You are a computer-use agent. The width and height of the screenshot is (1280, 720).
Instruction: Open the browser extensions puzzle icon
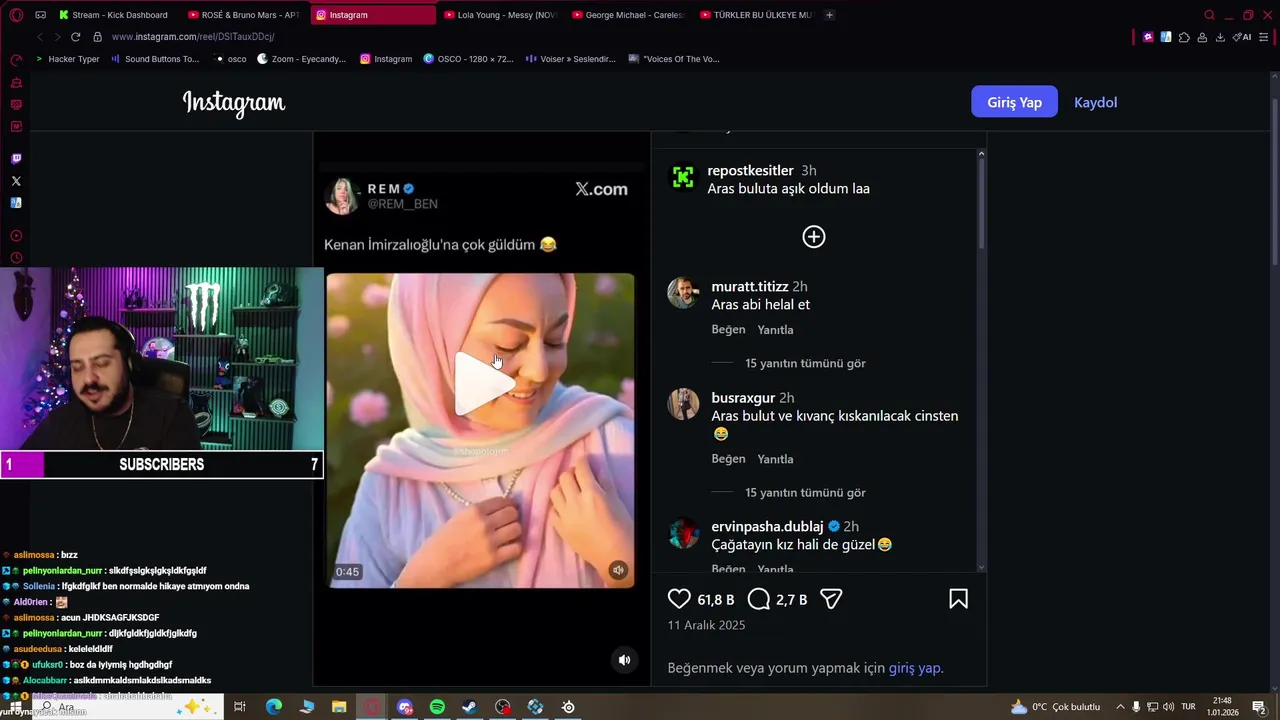[x=1184, y=37]
